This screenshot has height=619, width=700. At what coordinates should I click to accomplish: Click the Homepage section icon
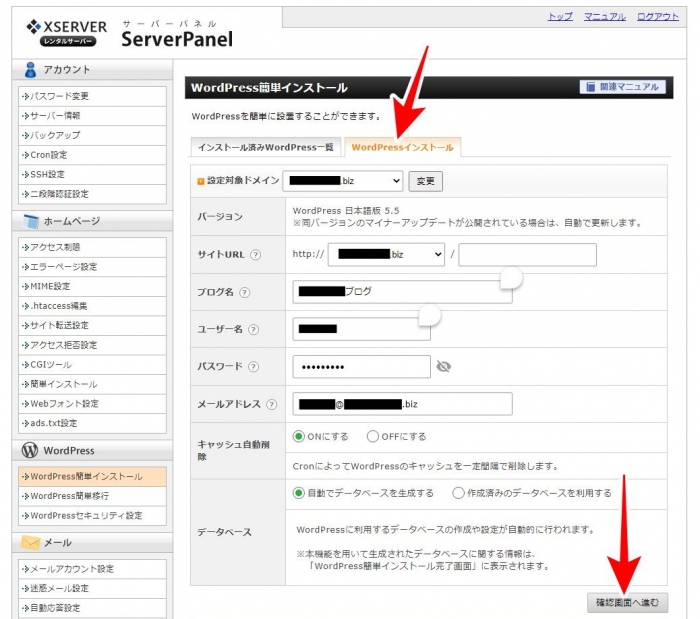31,221
